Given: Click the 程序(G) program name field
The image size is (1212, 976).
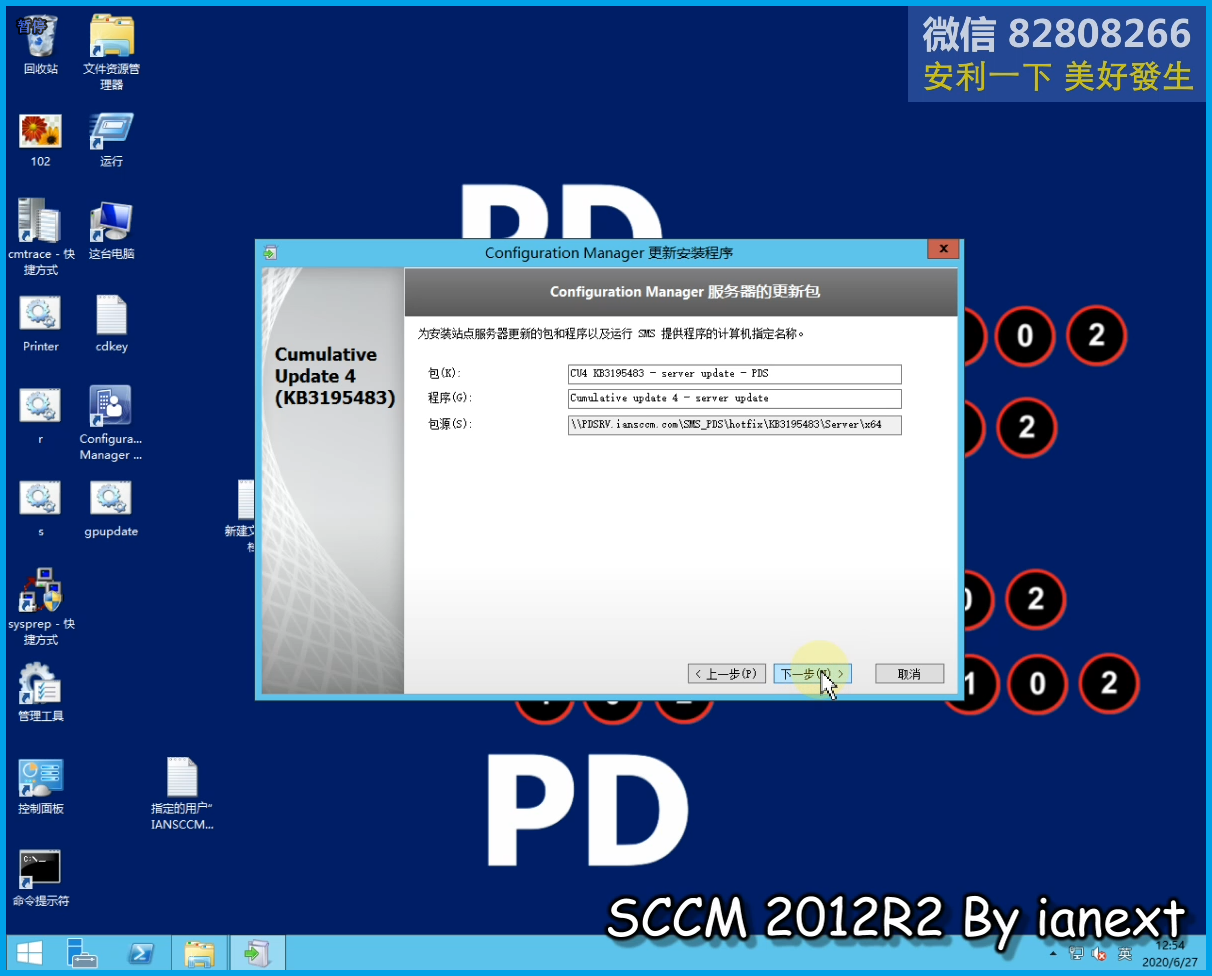Looking at the screenshot, I should point(735,399).
